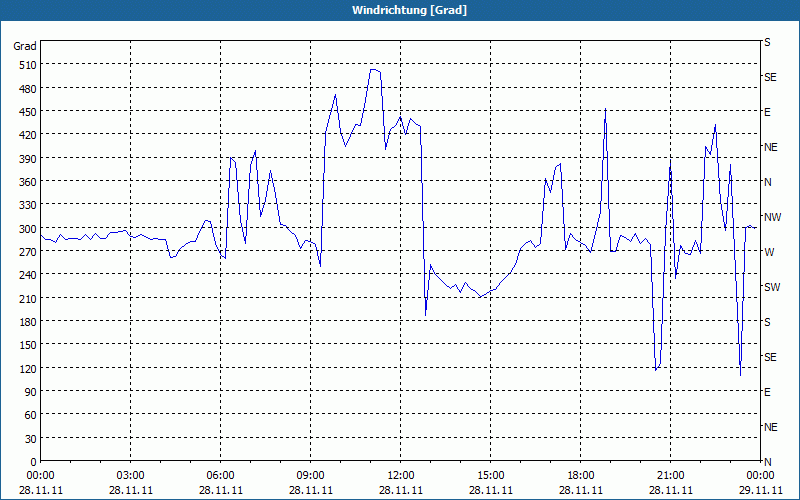This screenshot has width=800, height=500.
Task: Select the 120 degree axis label
Action: 28,368
